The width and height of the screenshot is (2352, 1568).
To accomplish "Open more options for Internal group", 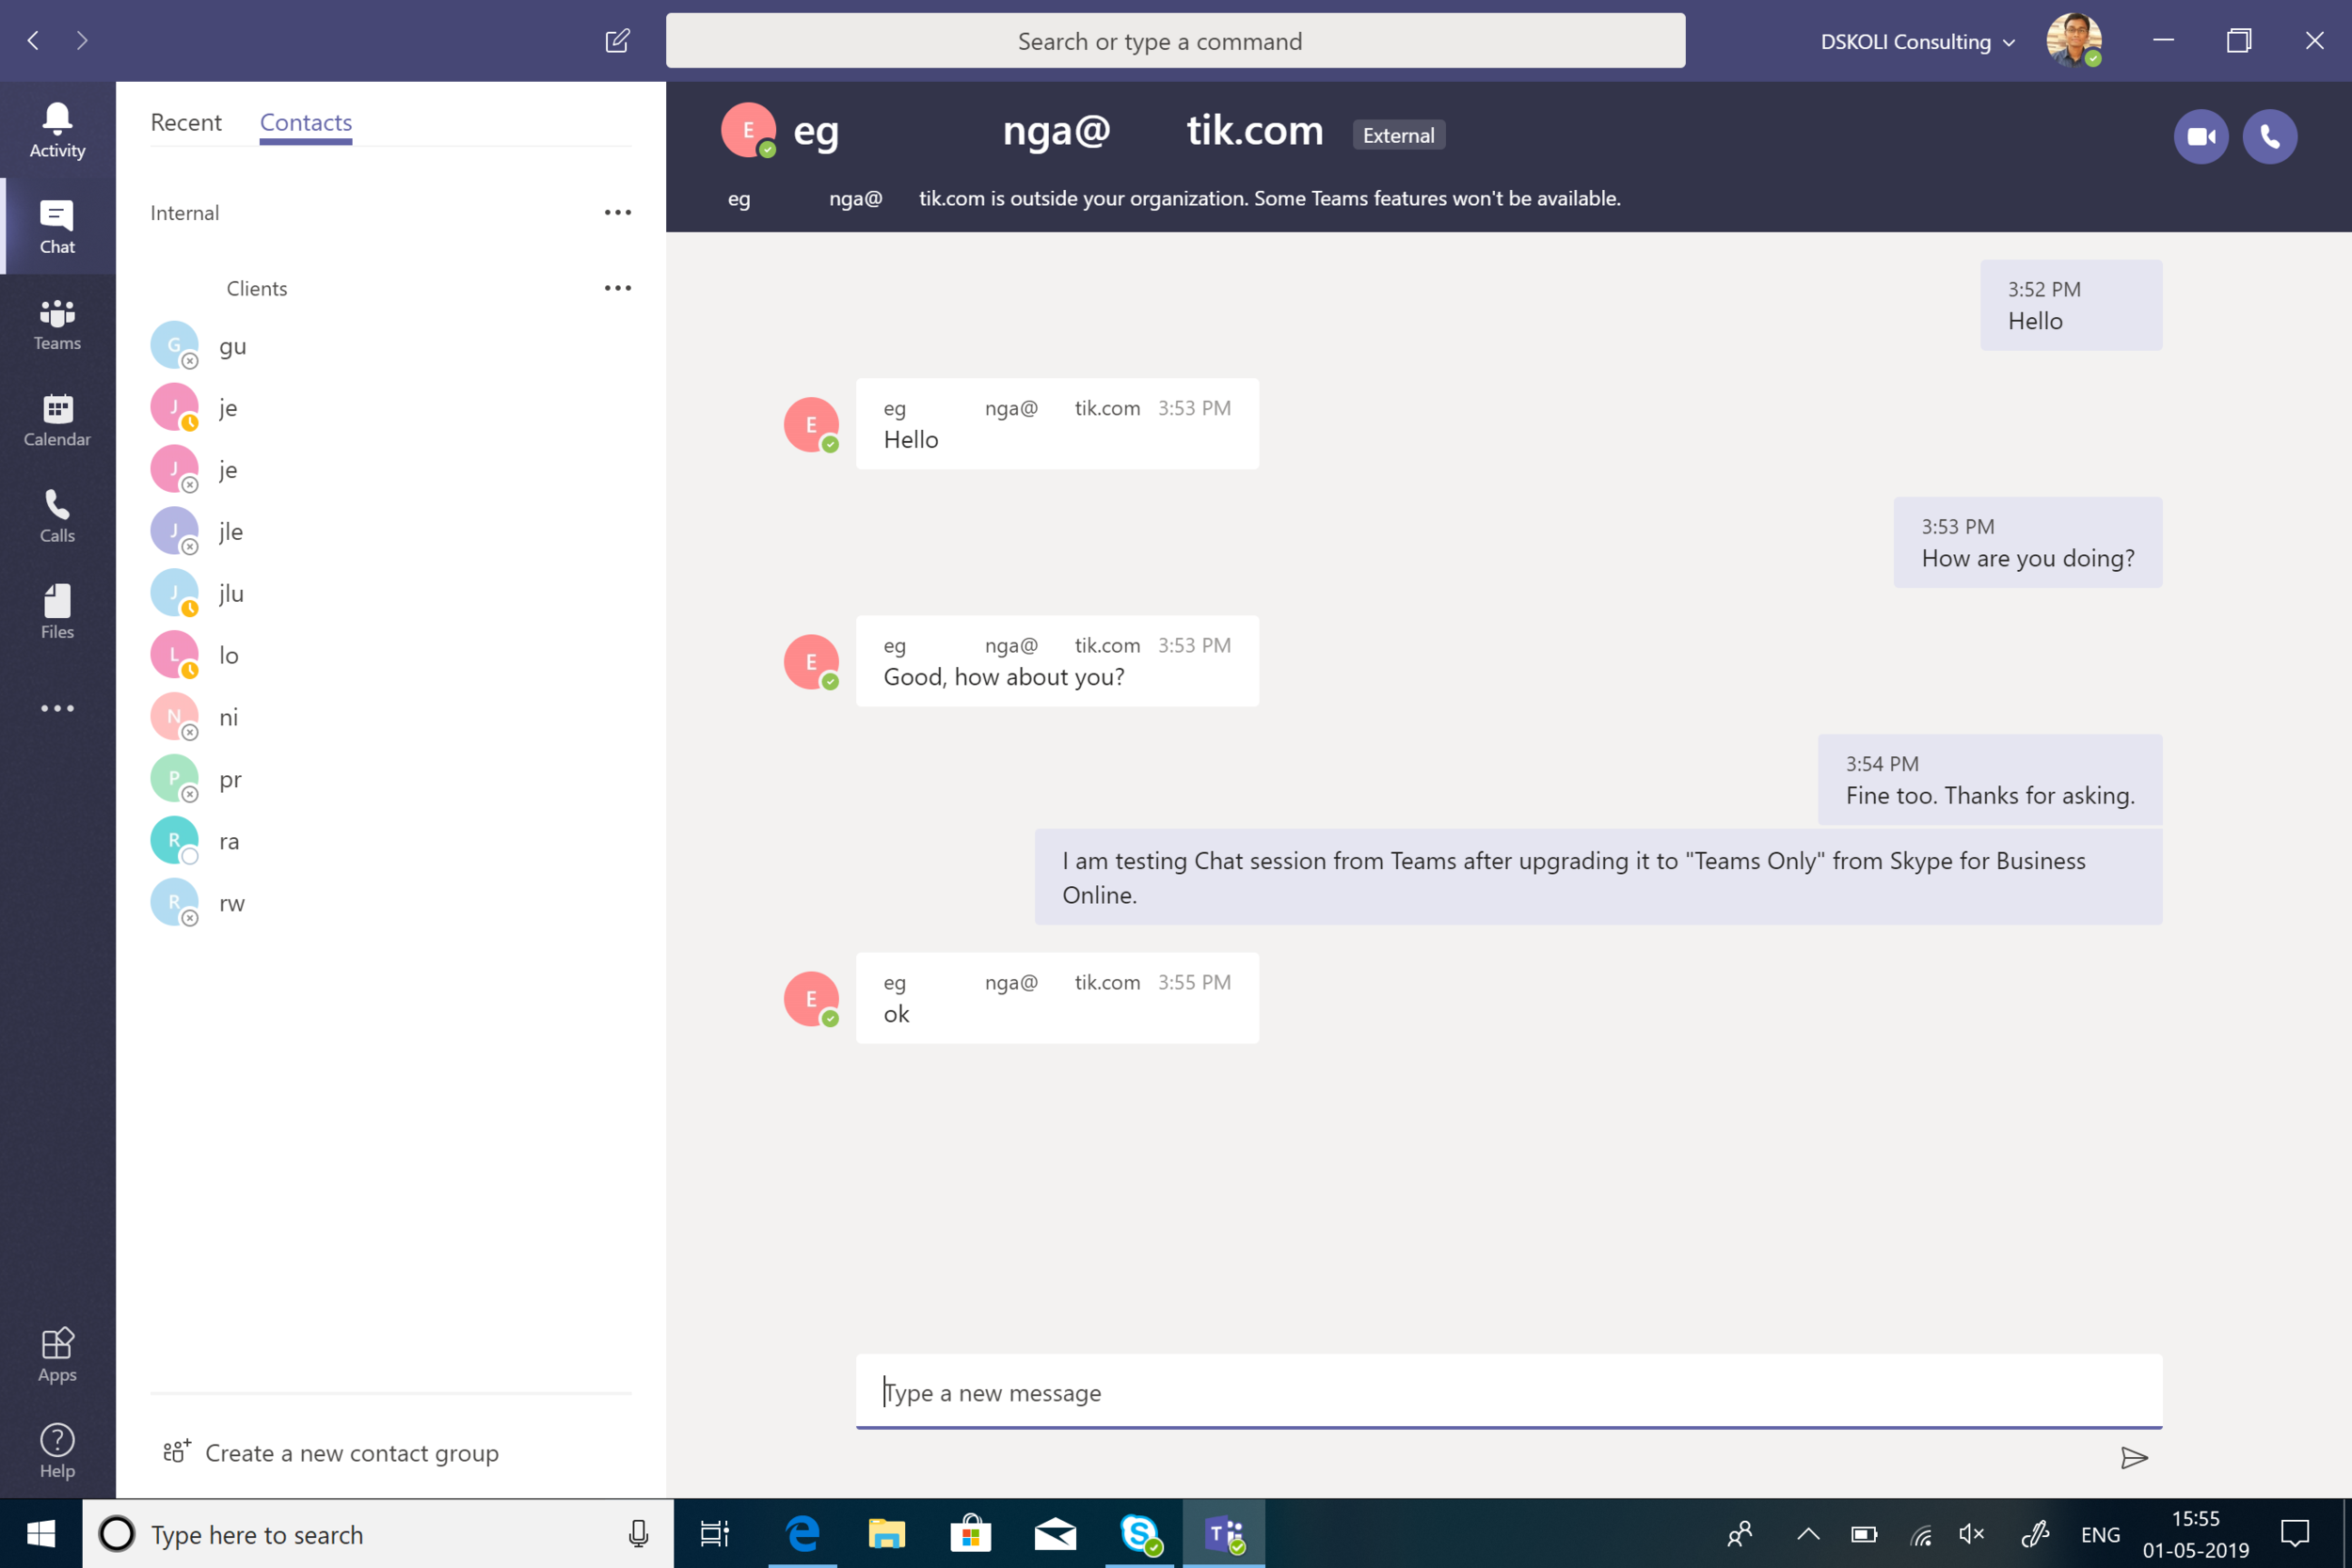I will pos(618,212).
